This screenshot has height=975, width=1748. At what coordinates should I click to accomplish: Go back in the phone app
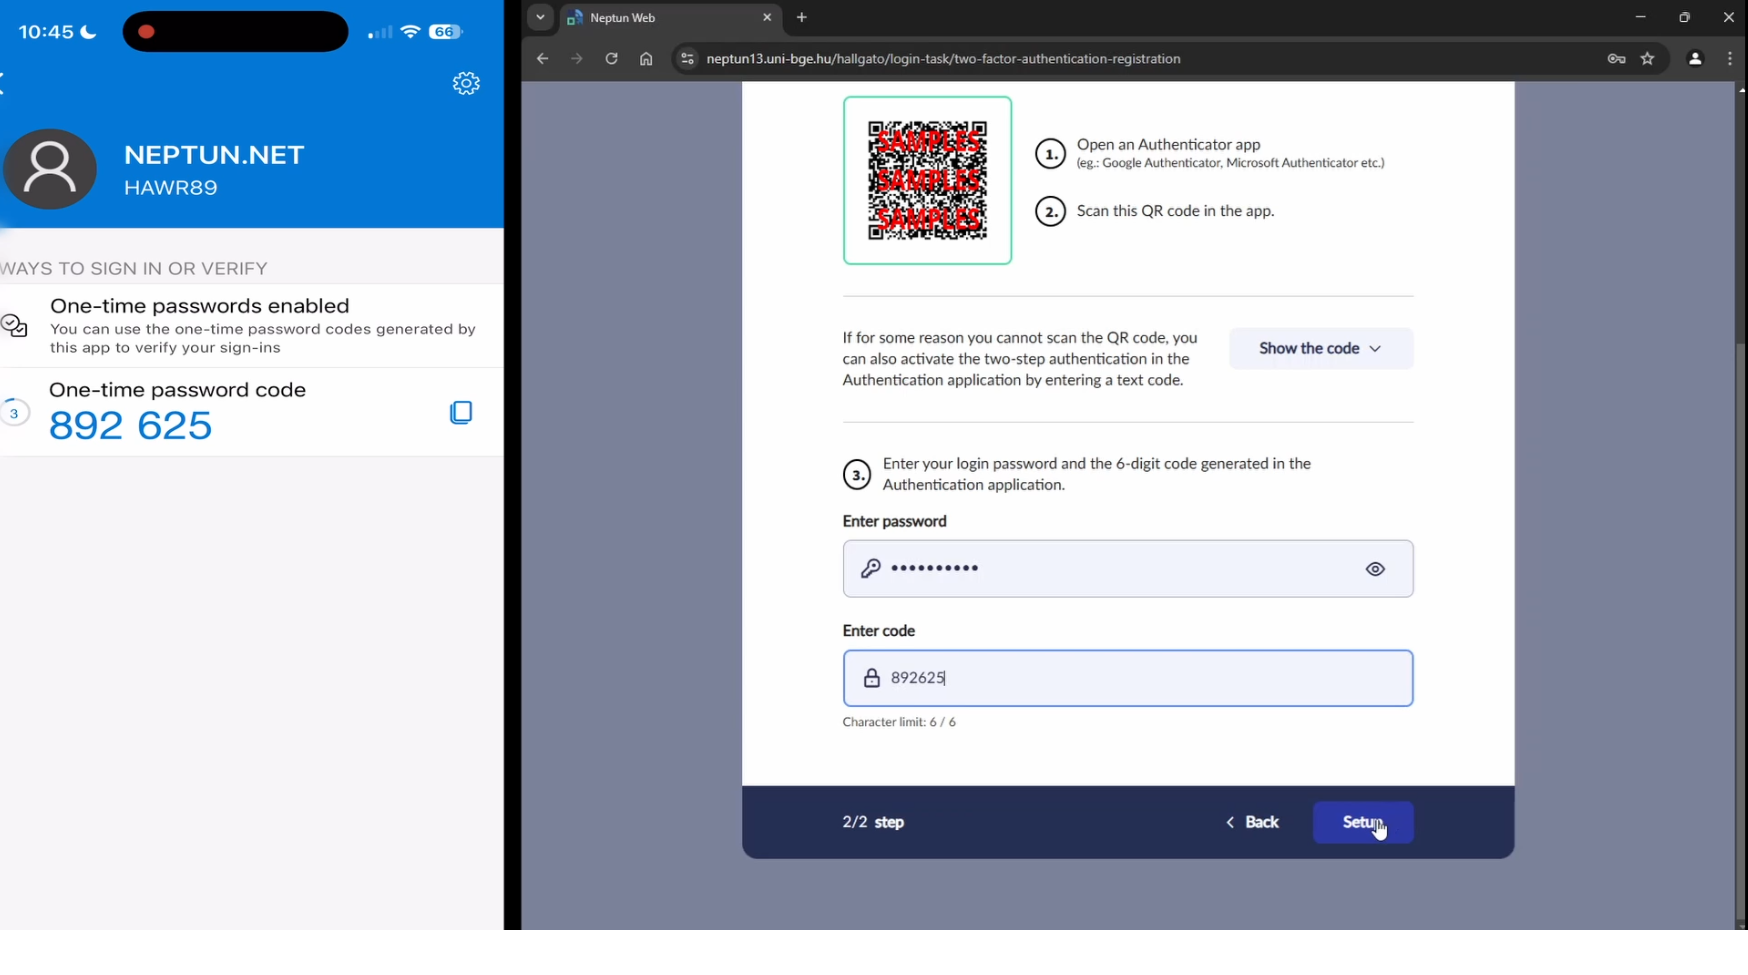3,84
